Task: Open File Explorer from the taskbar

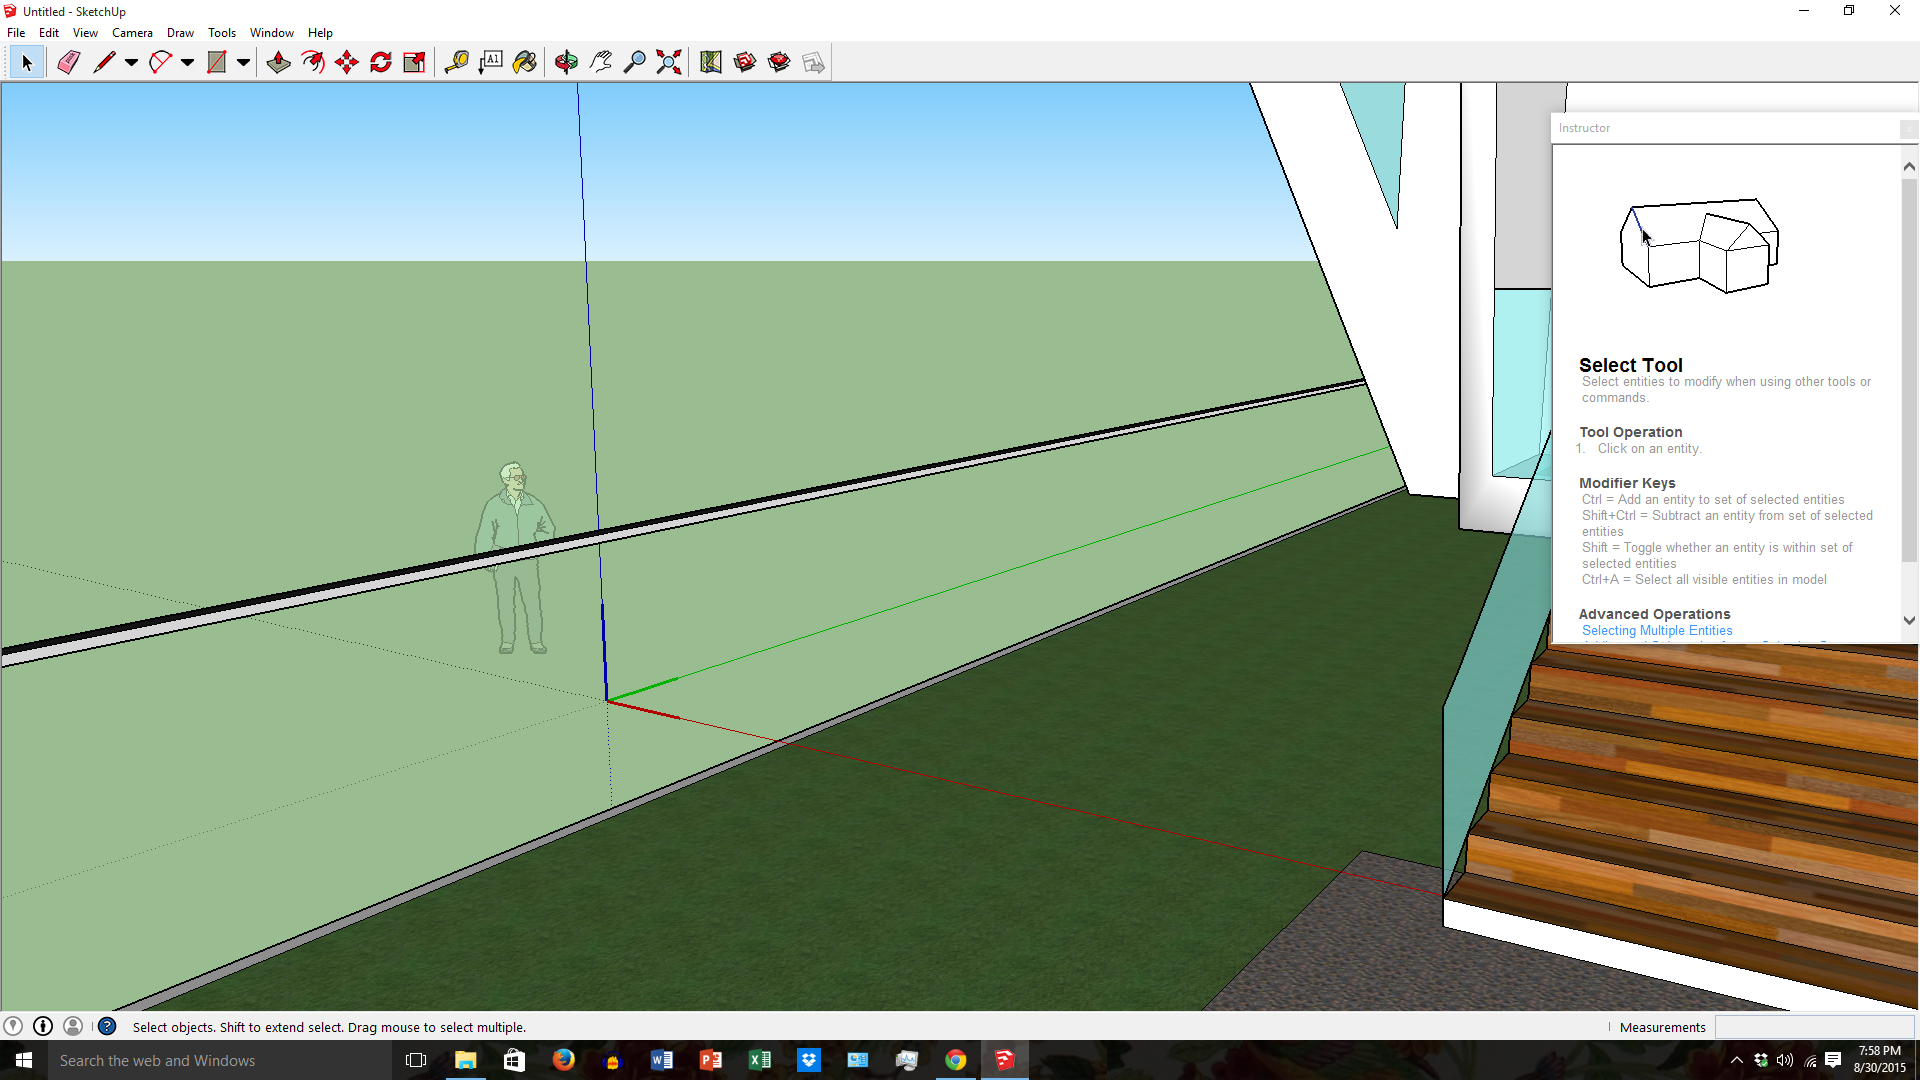Action: [466, 1060]
